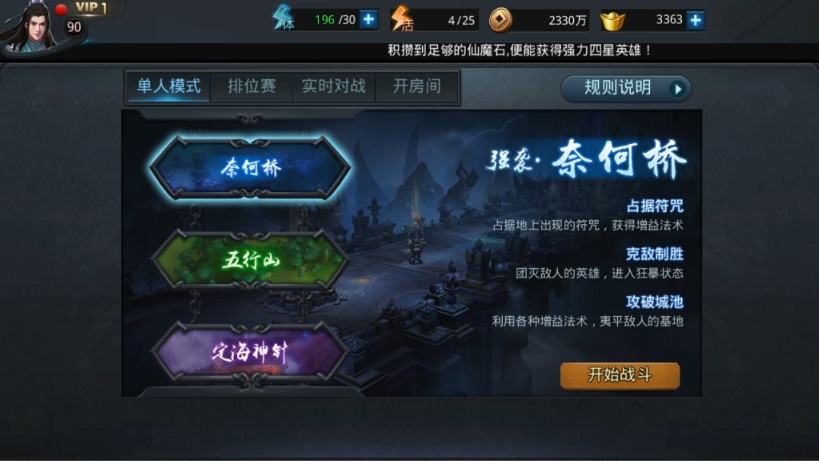The image size is (819, 461).
Task: Select the 定海神针 map
Action: pyautogui.click(x=250, y=352)
